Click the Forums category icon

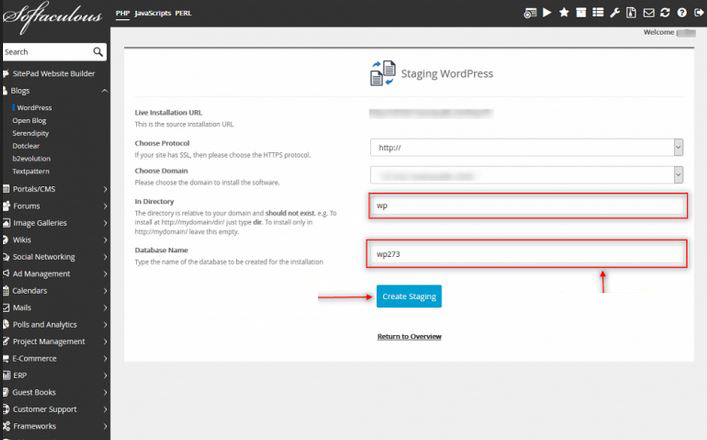click(x=6, y=206)
